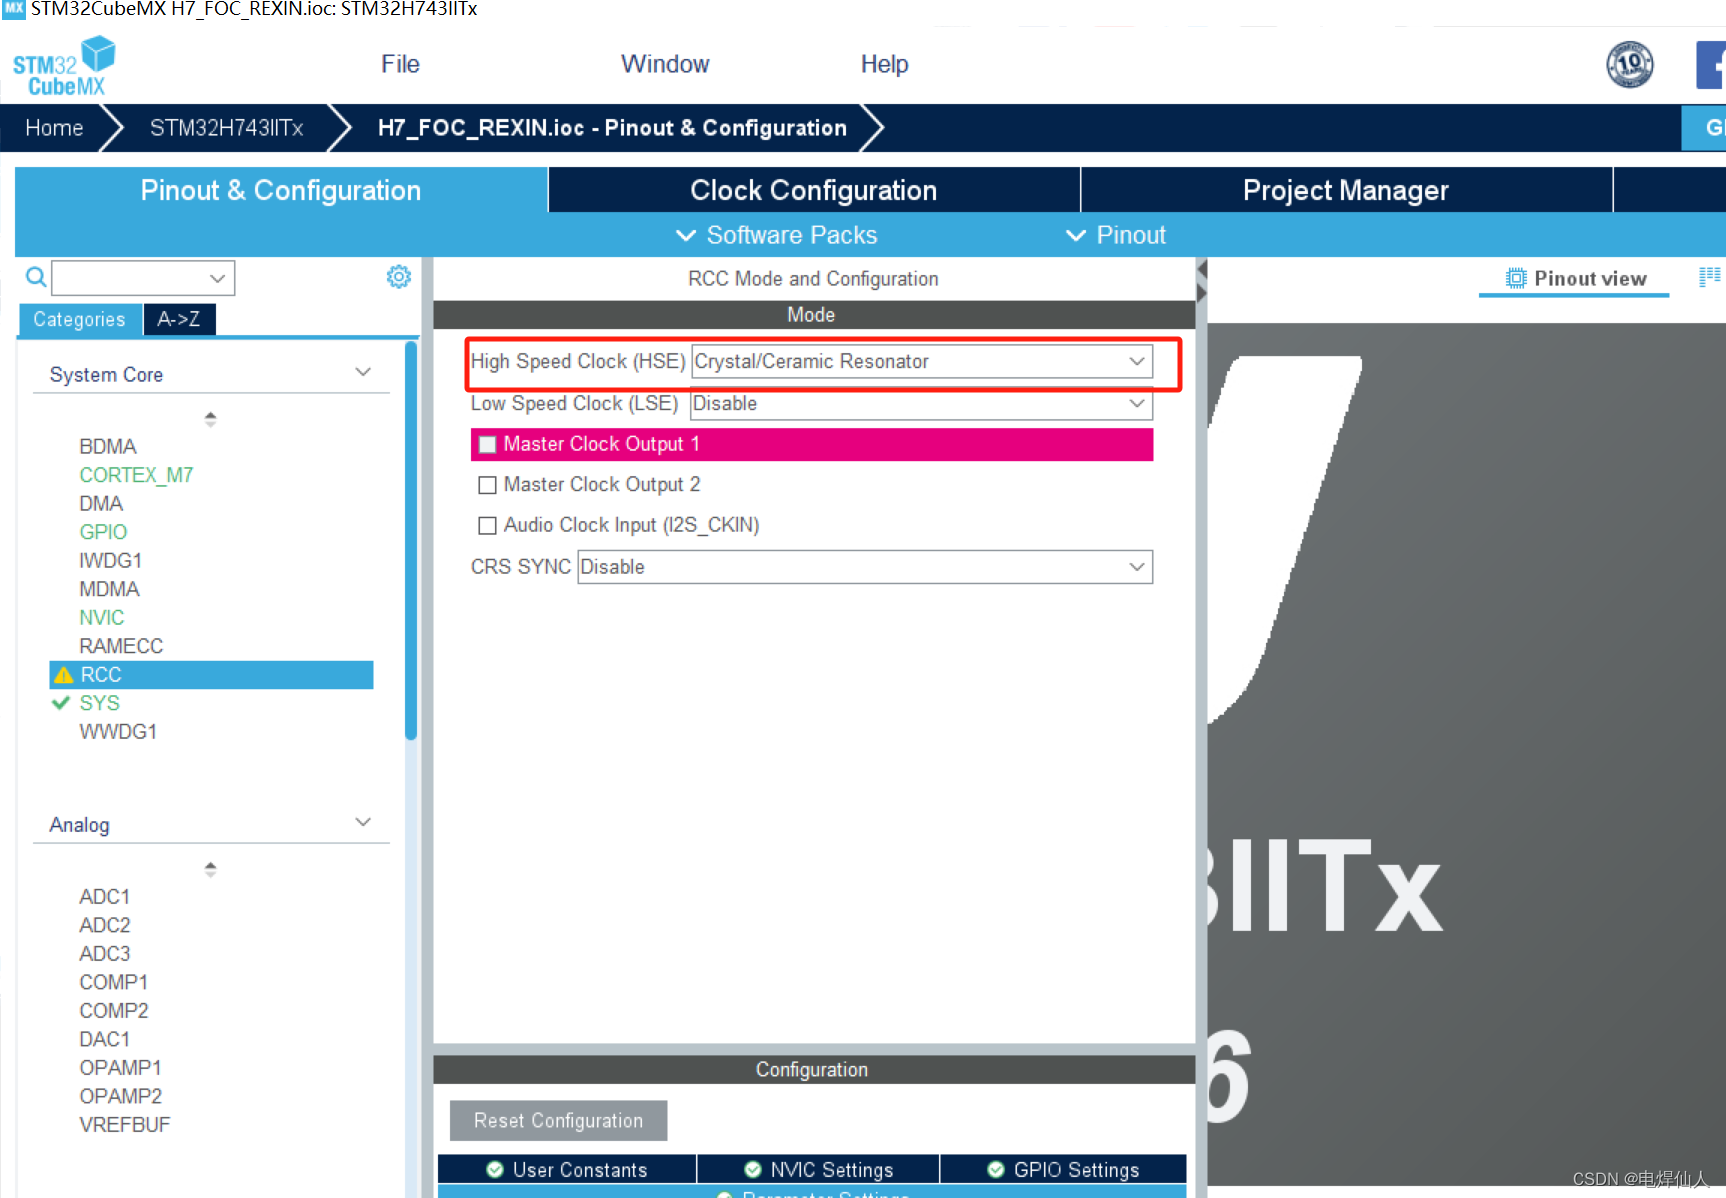This screenshot has height=1198, width=1726.
Task: Click the System Core sort arrows icon
Action: click(210, 419)
